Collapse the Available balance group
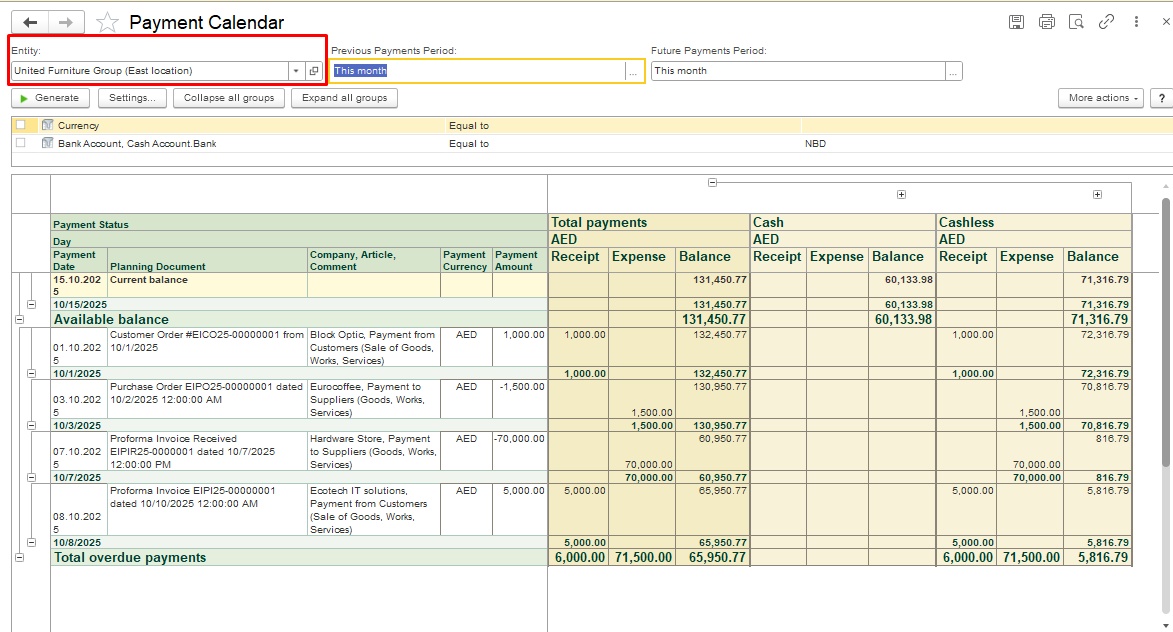The image size is (1173, 632). [19, 319]
